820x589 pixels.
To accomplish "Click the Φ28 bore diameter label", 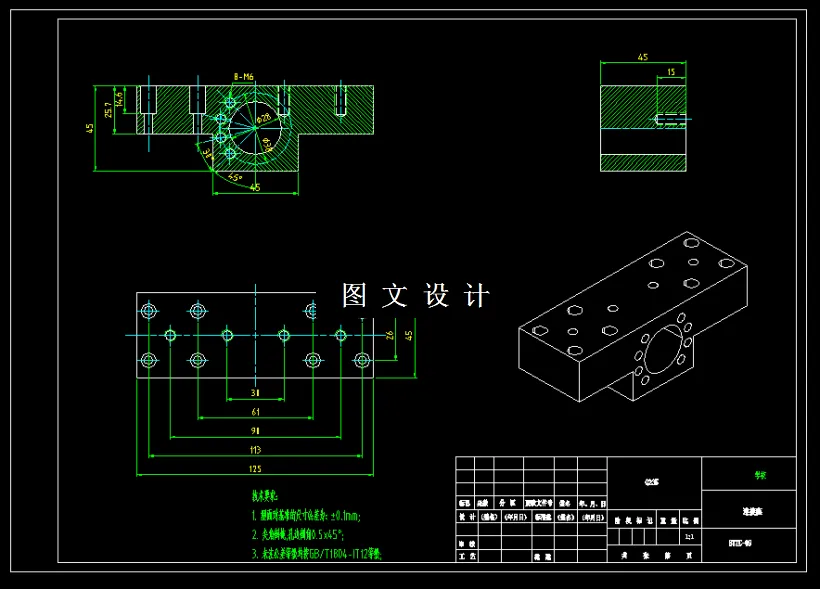I will 265,117.
